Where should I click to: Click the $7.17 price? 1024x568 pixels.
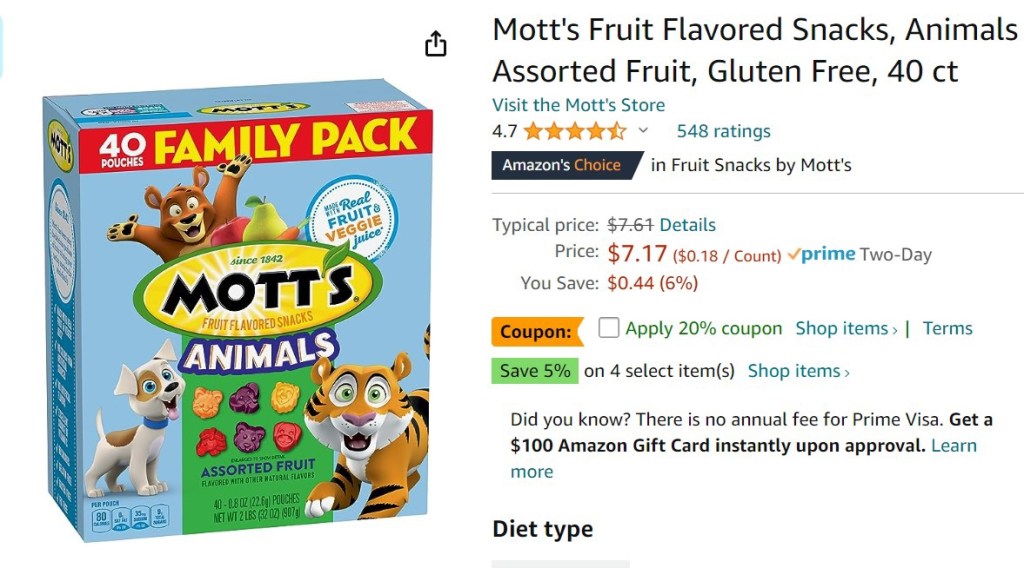pyautogui.click(x=636, y=254)
